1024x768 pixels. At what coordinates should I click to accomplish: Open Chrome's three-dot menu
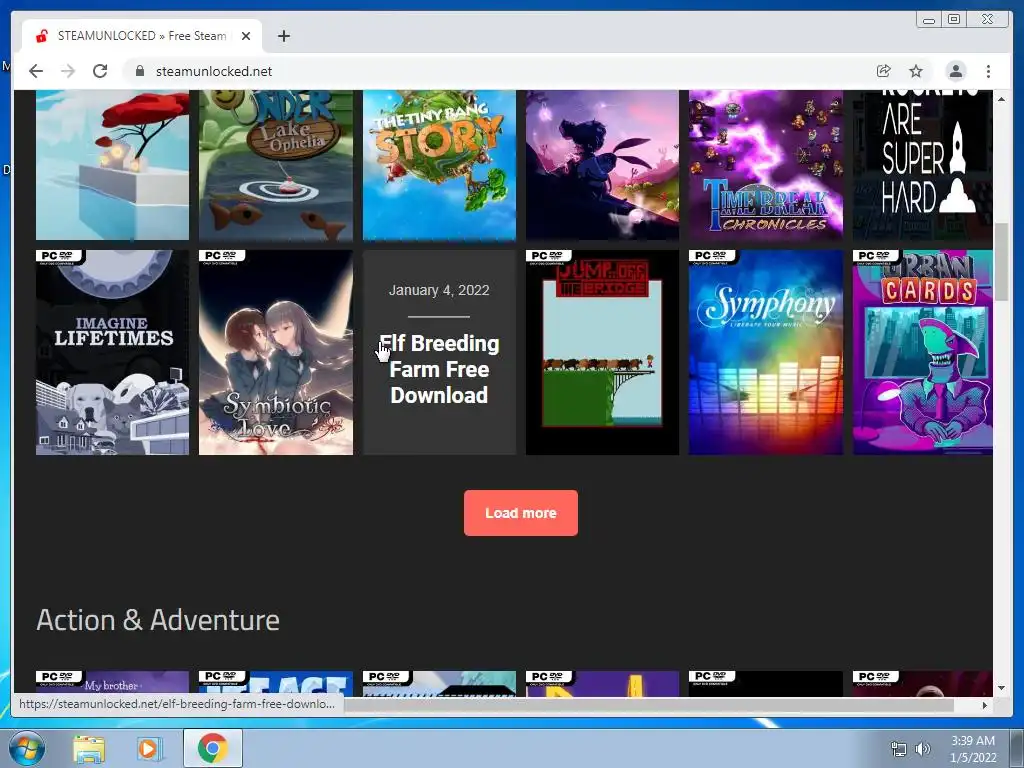click(988, 71)
